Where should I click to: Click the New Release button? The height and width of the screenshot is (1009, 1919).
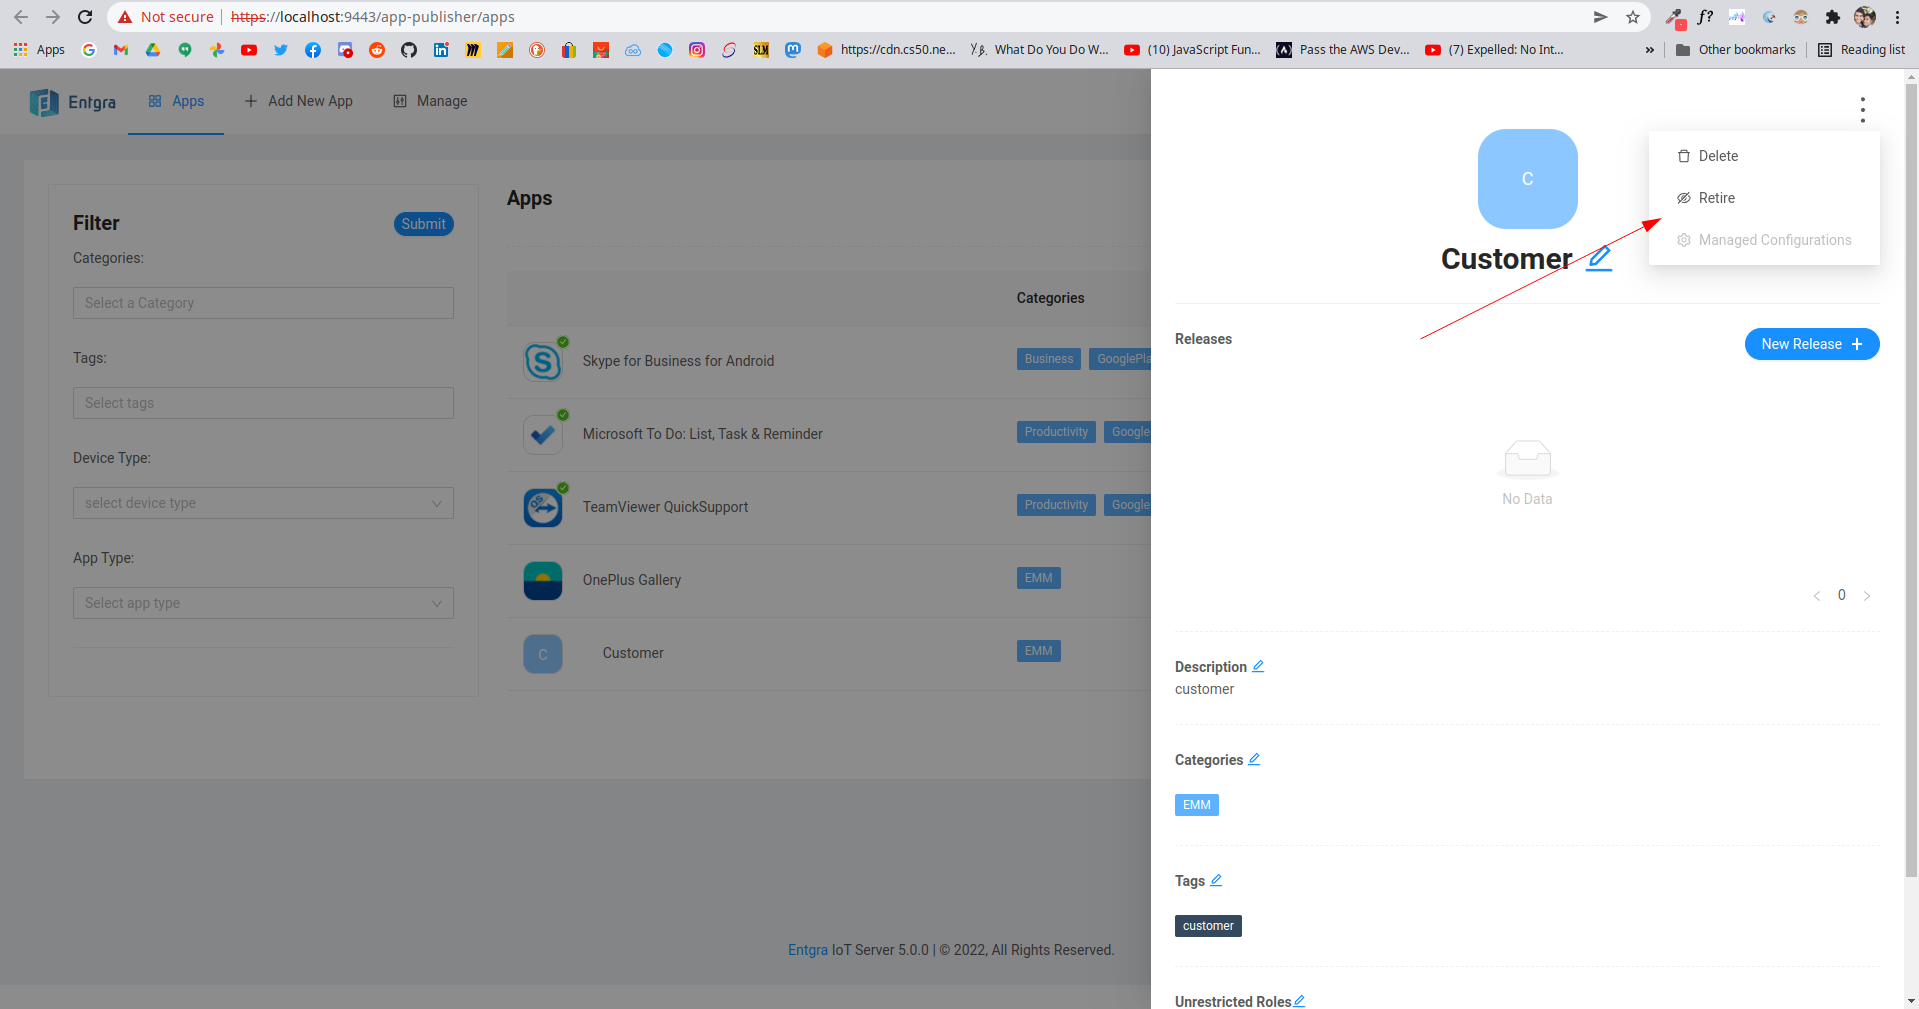coord(1810,343)
